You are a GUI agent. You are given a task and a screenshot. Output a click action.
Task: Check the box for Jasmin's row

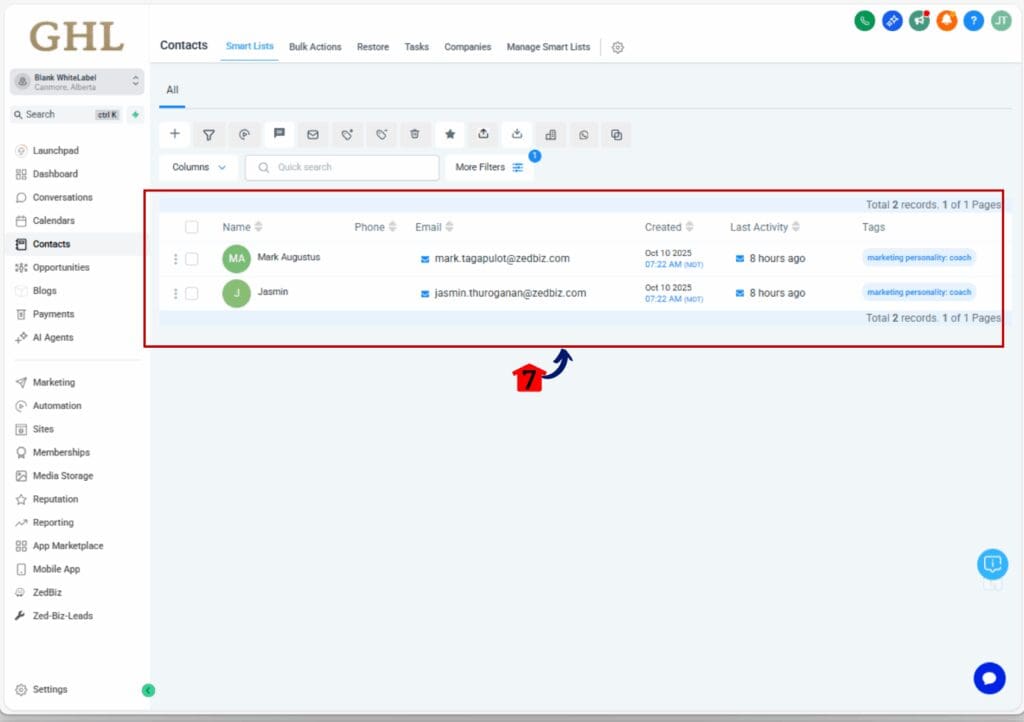tap(192, 294)
